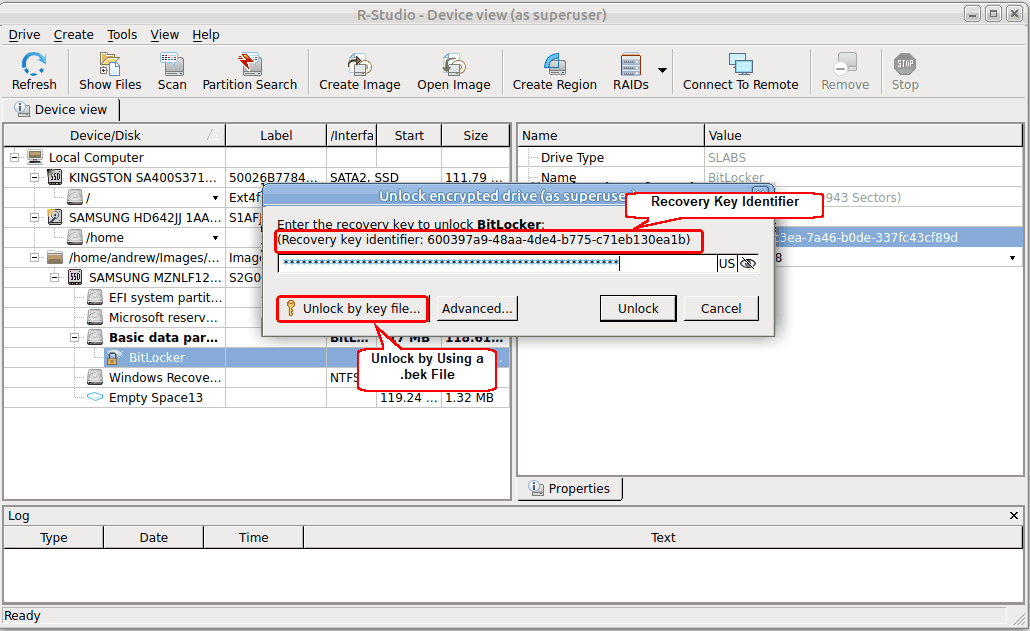Click Open Image in the toolbar
The height and width of the screenshot is (631, 1030).
pos(453,65)
